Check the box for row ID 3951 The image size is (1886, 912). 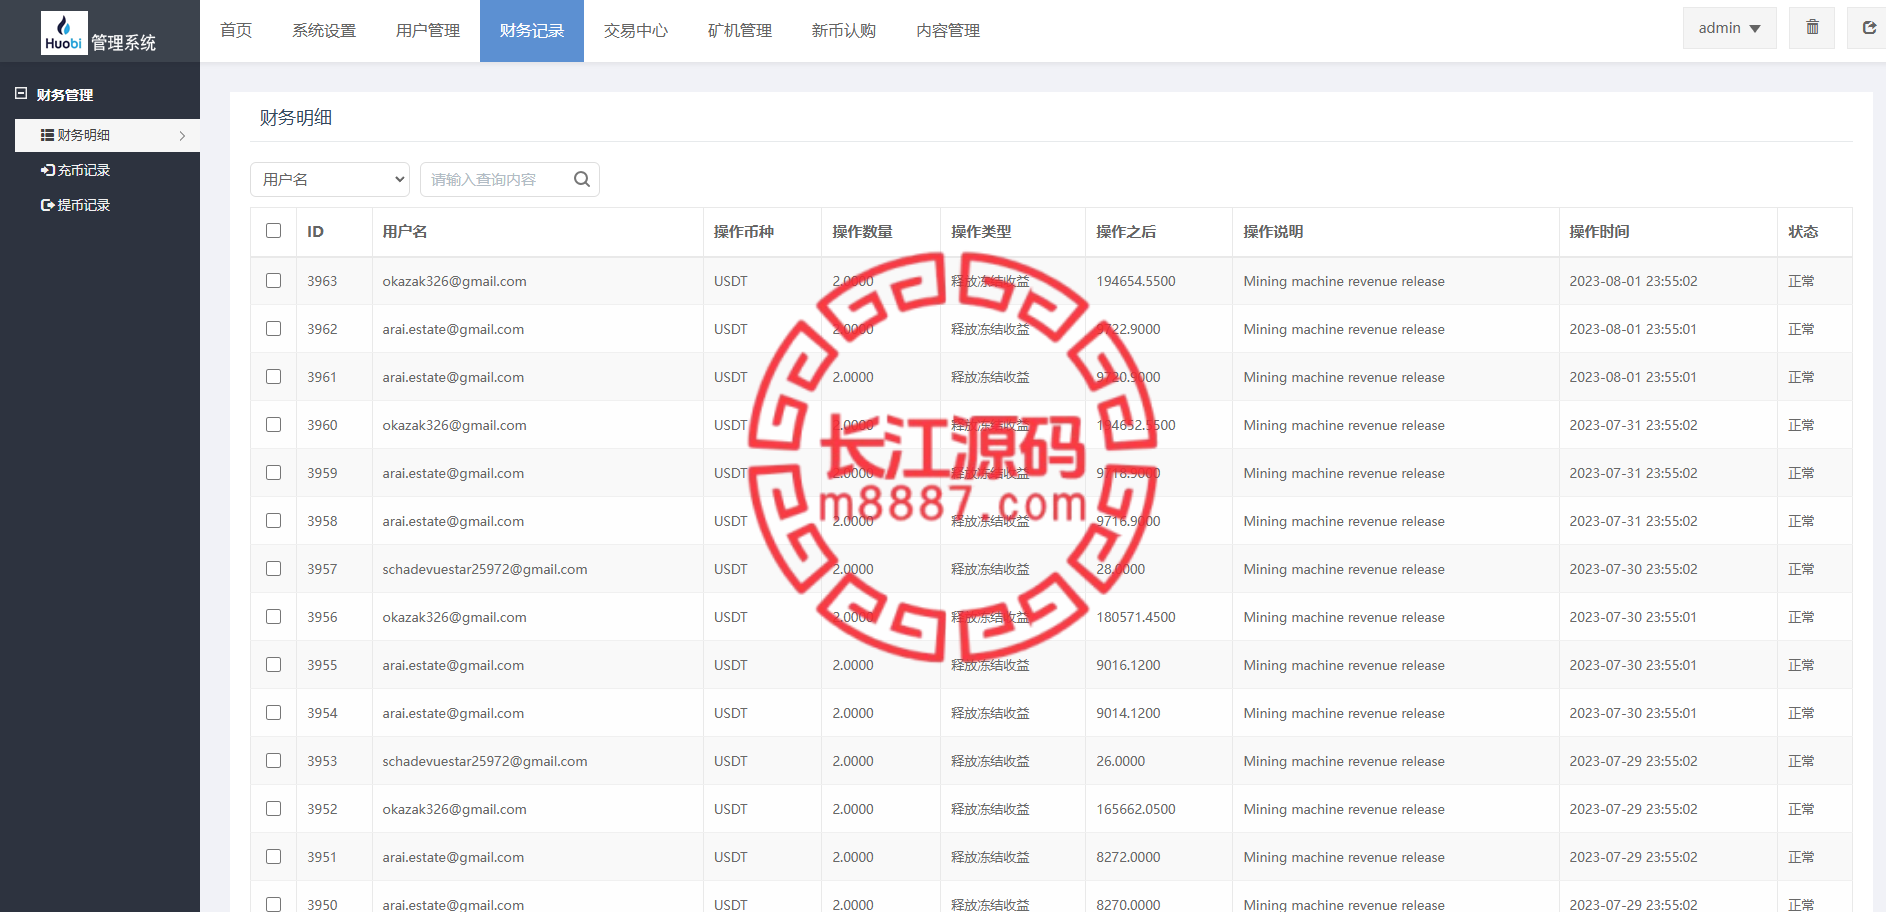click(x=273, y=857)
